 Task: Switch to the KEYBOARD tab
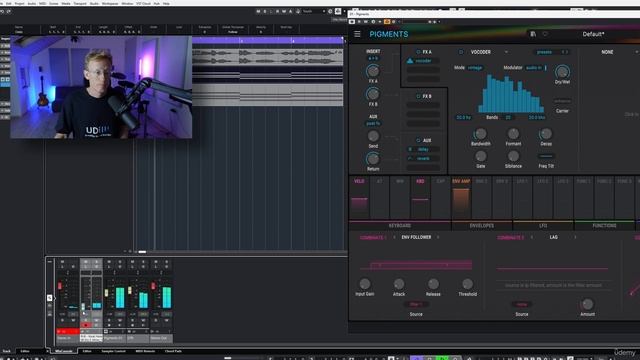pyautogui.click(x=400, y=226)
